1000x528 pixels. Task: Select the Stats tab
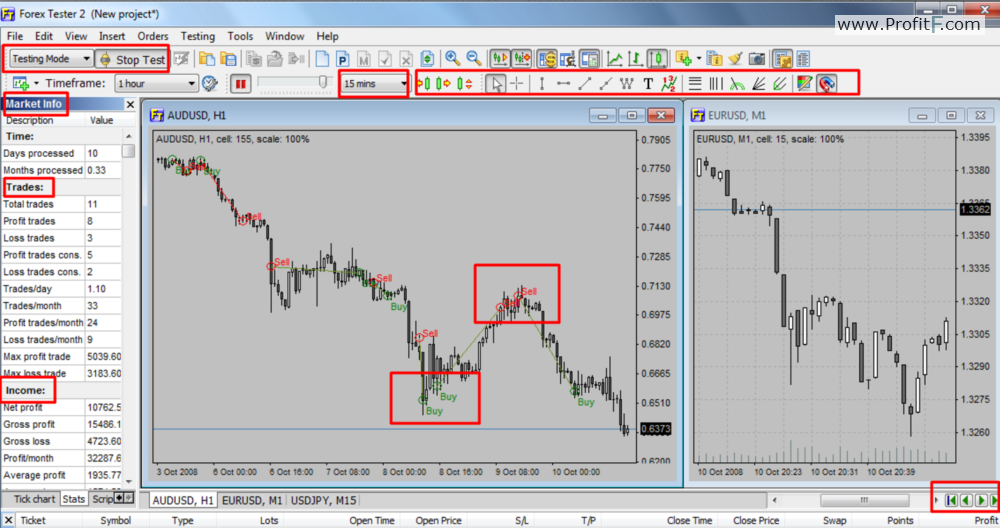(x=73, y=499)
